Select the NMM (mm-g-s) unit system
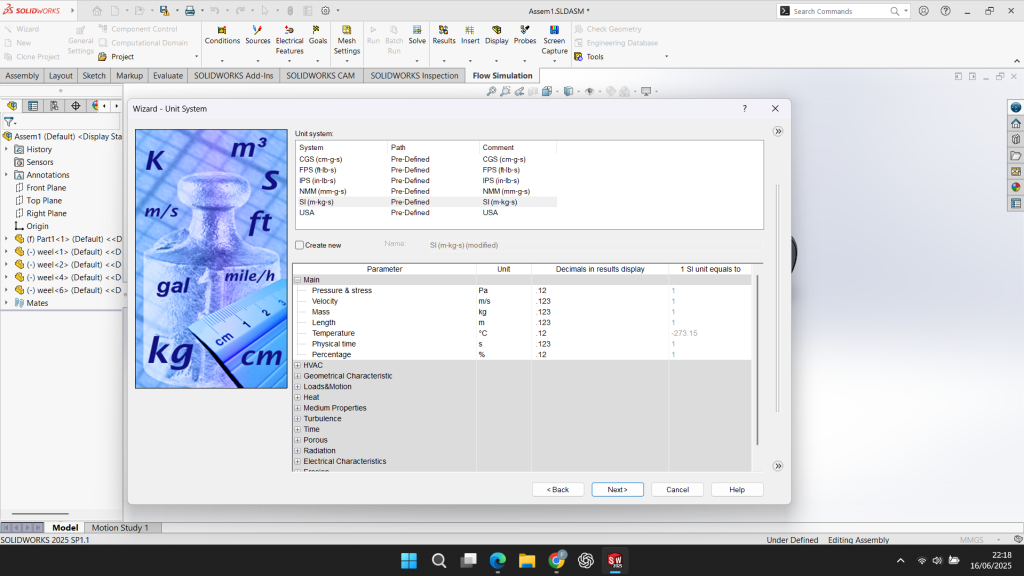Screen dimensions: 1024x576 323,191
